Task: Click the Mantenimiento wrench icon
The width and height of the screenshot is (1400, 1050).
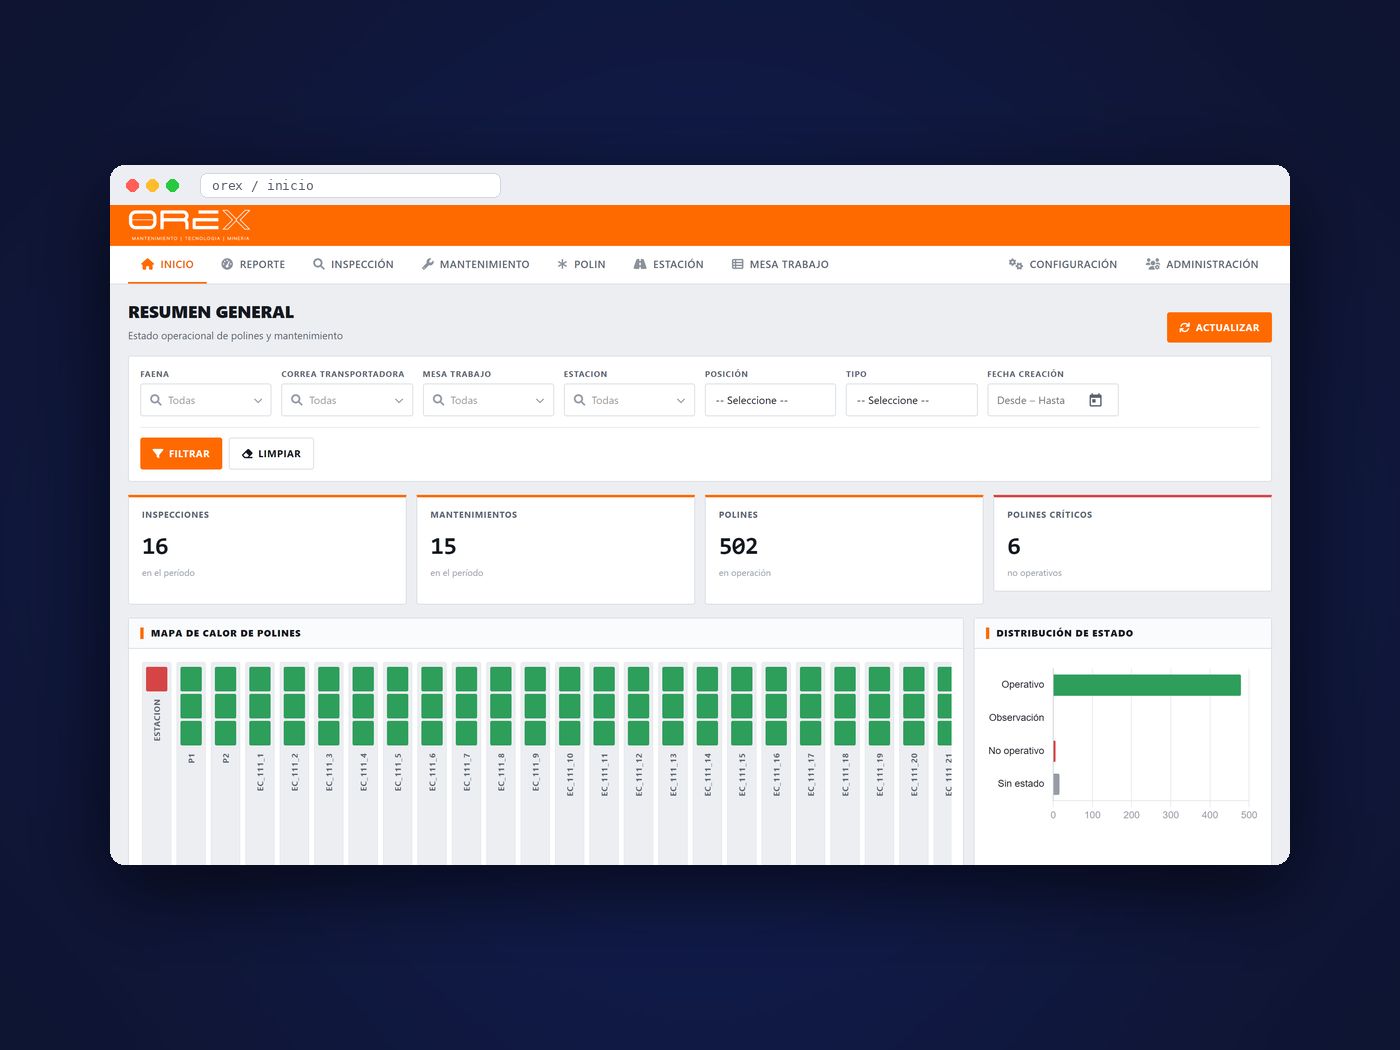Action: coord(428,264)
